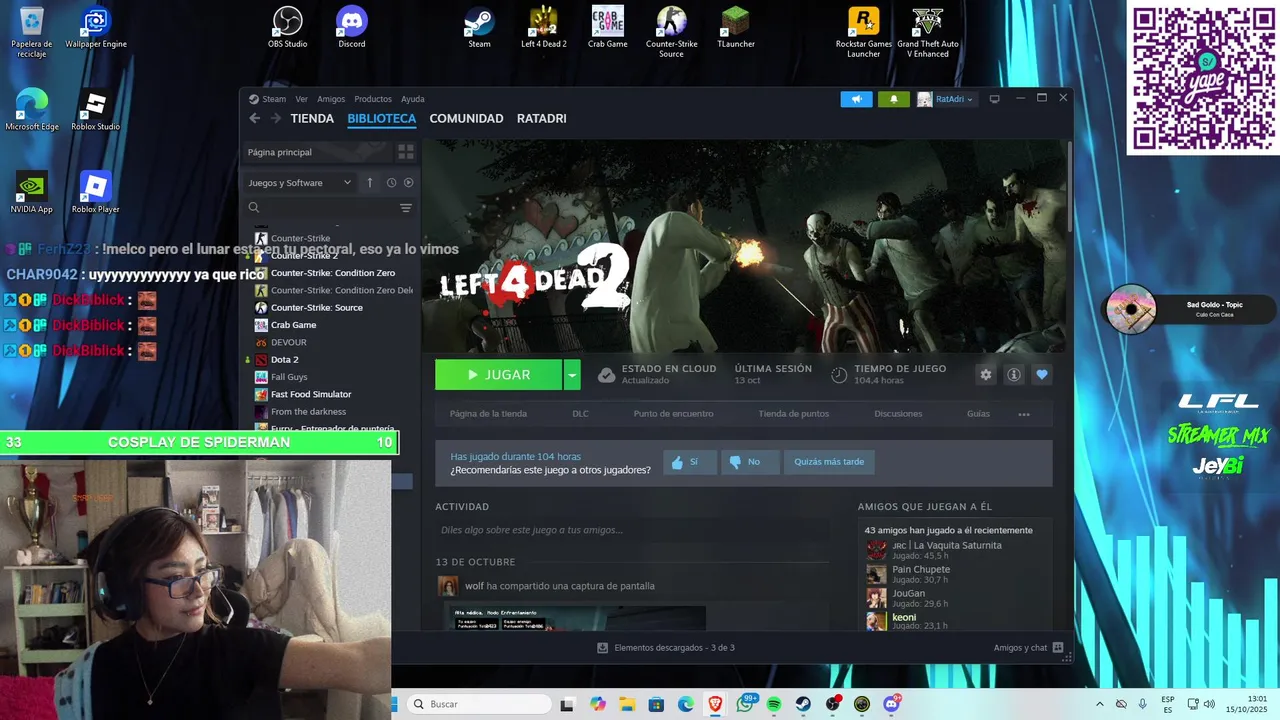1280x720 pixels.
Task: Filter library by ready-to-play icon
Action: coord(408,183)
